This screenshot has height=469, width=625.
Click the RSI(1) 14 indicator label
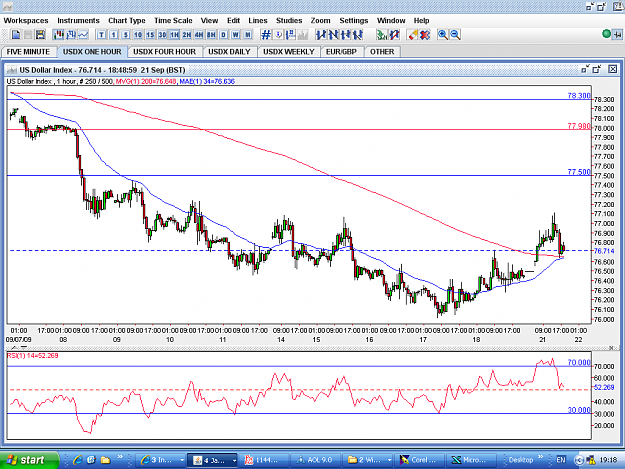pos(33,355)
